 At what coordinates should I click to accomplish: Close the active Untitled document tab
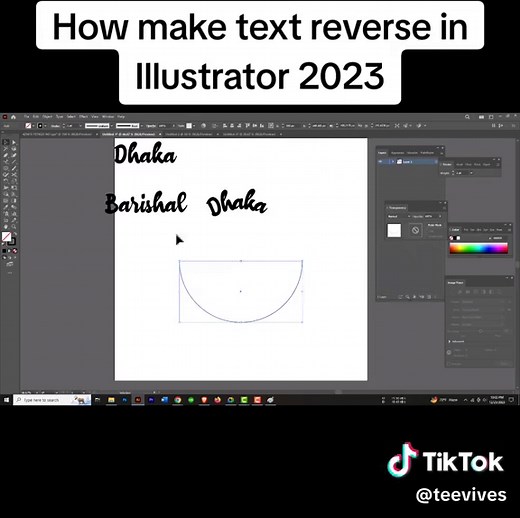(160, 134)
